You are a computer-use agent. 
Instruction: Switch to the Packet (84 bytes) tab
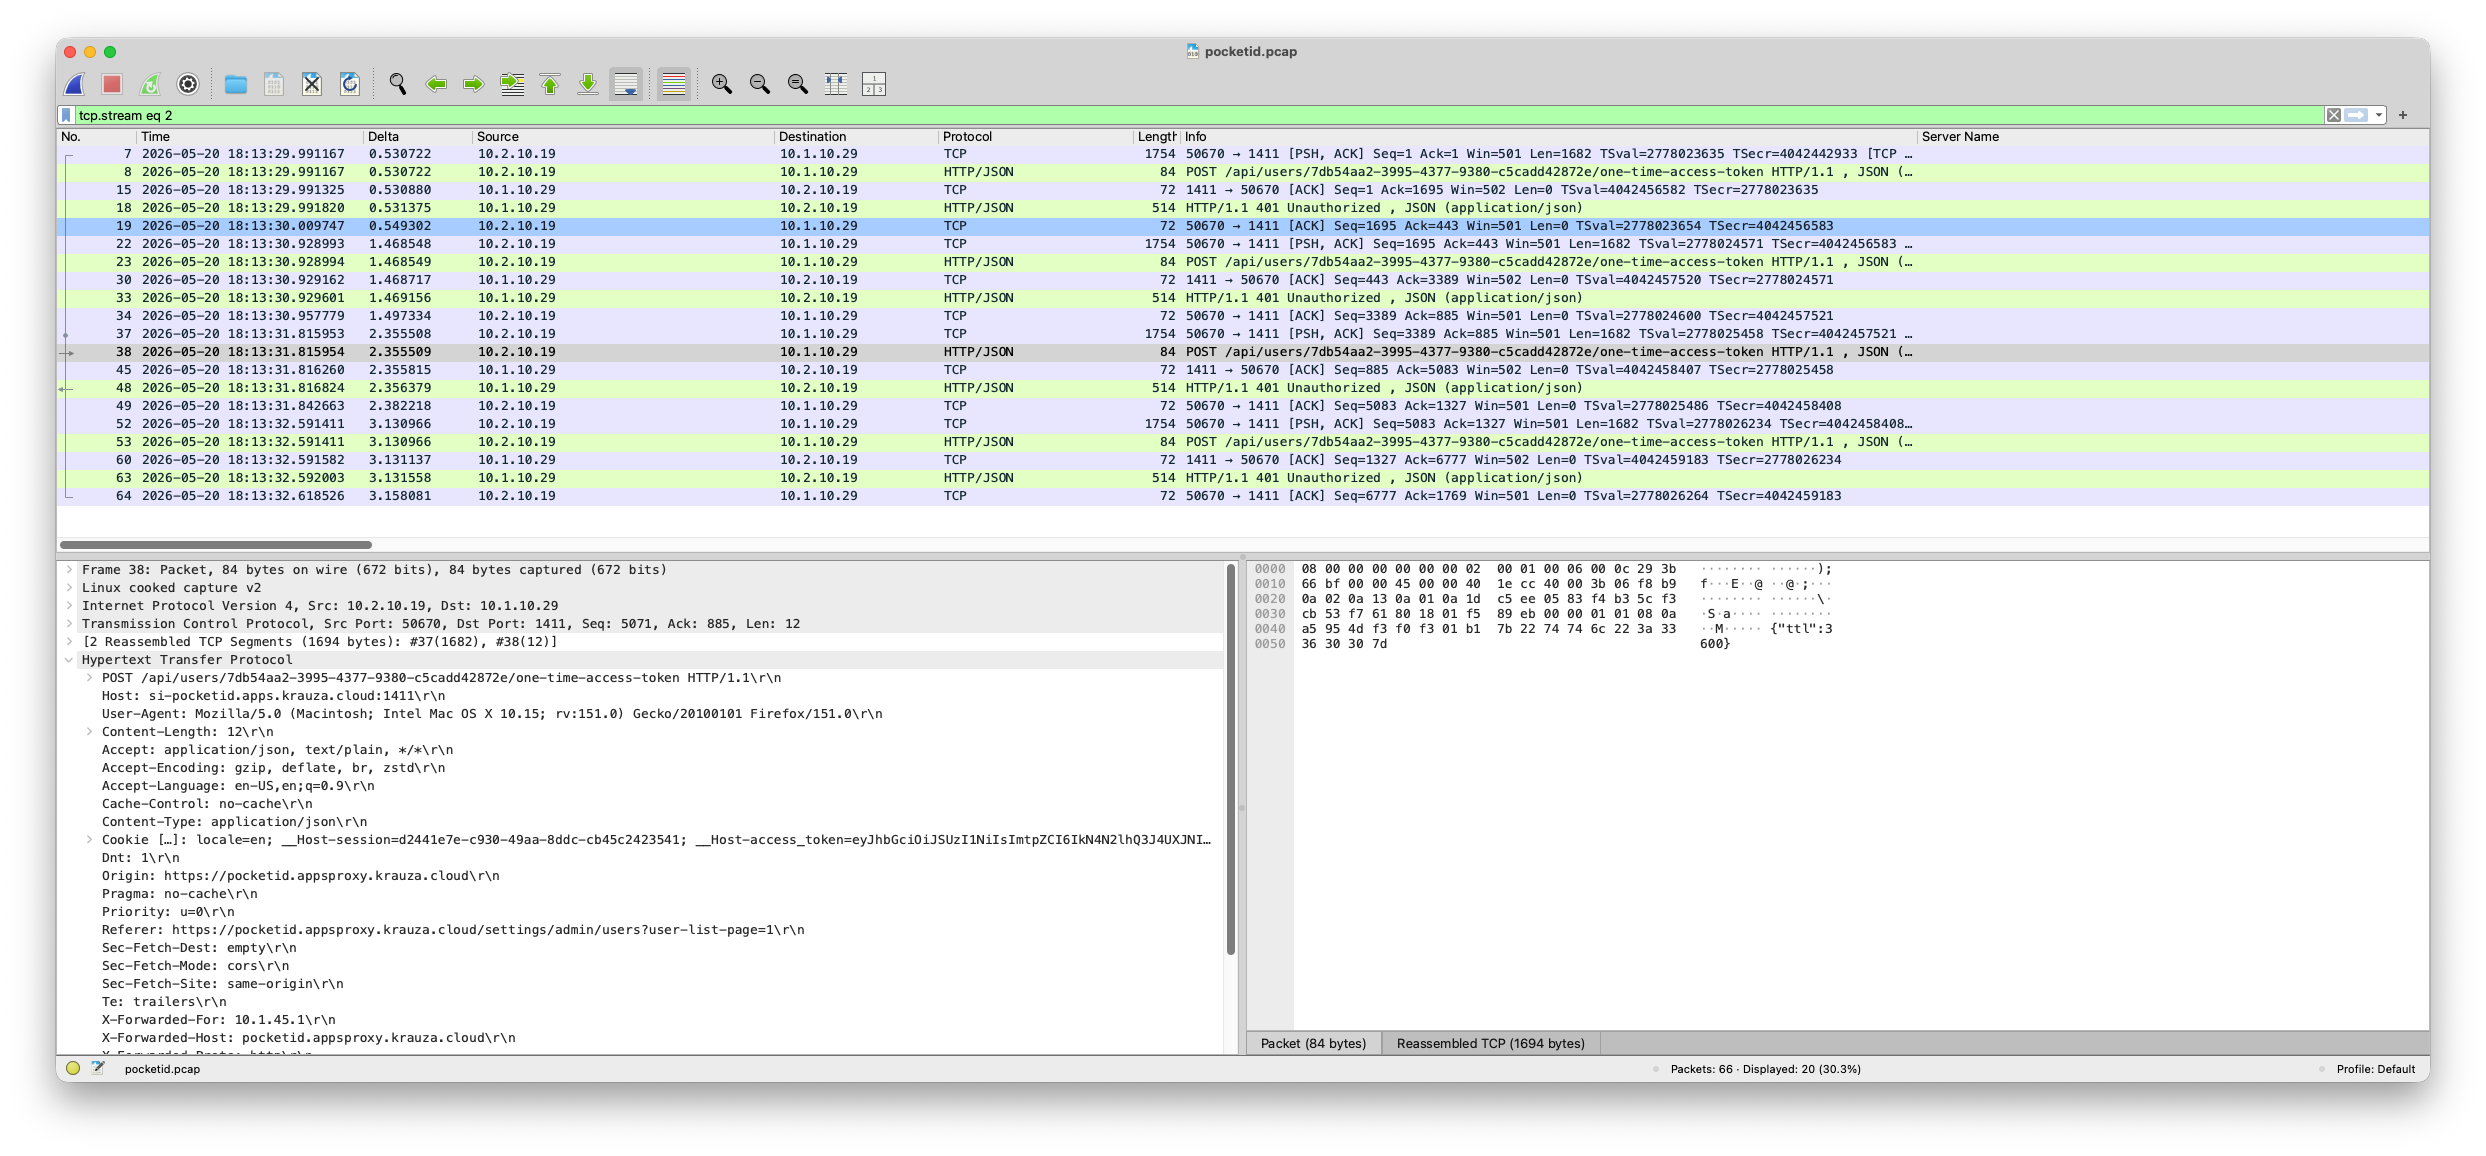click(1313, 1043)
